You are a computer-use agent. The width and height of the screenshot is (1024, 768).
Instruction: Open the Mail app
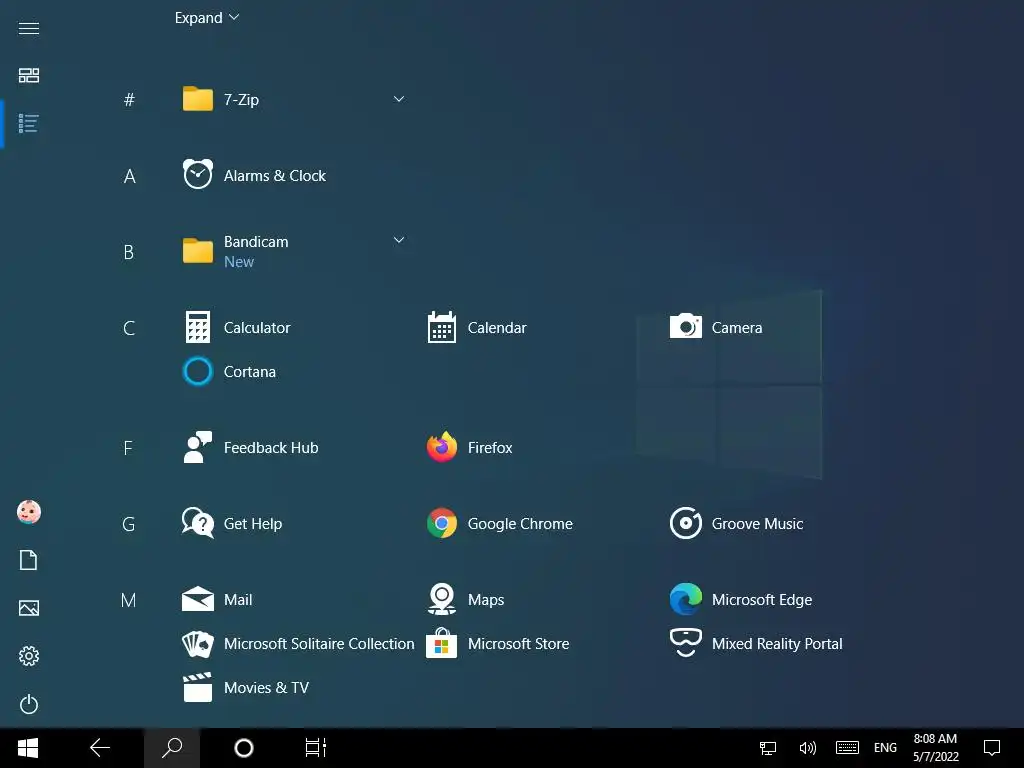click(x=217, y=599)
